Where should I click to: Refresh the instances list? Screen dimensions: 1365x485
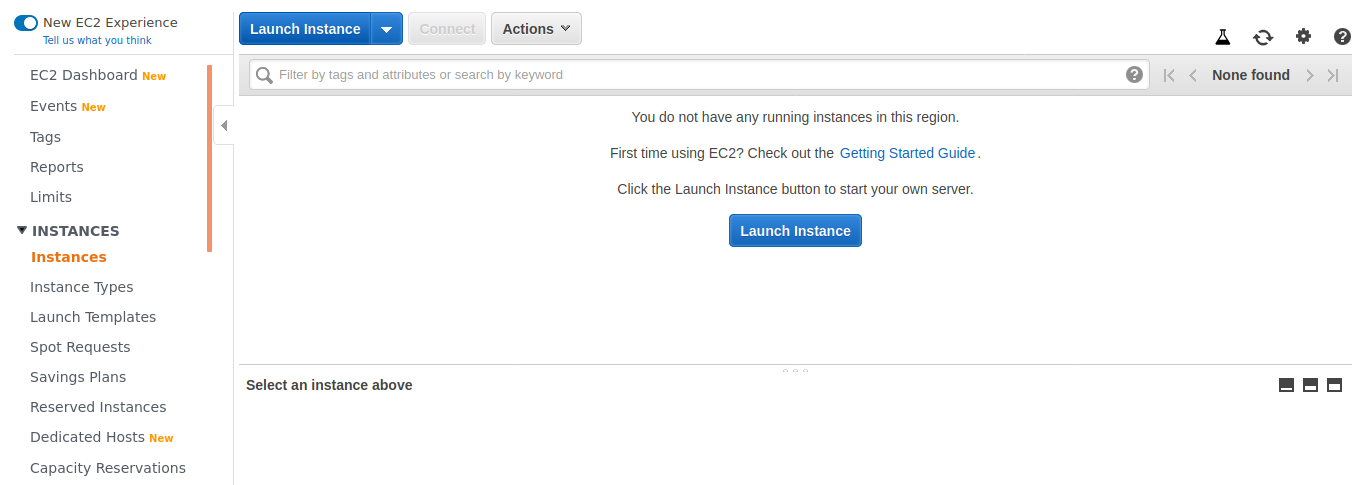[x=1263, y=37]
